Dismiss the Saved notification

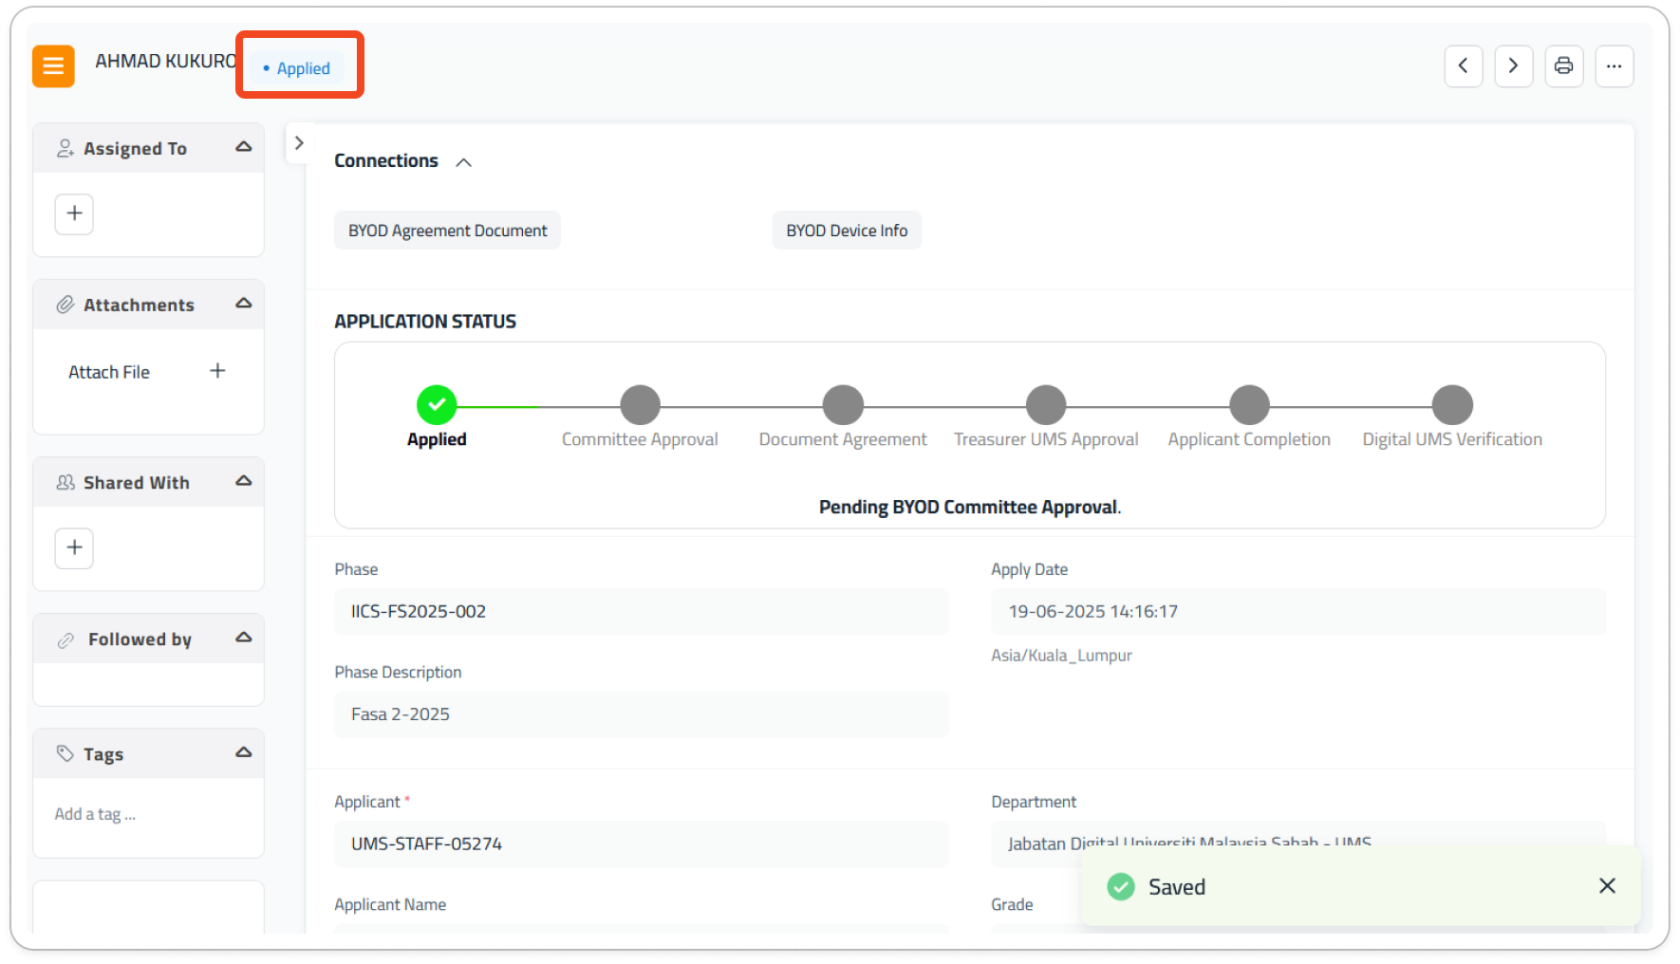pyautogui.click(x=1607, y=886)
